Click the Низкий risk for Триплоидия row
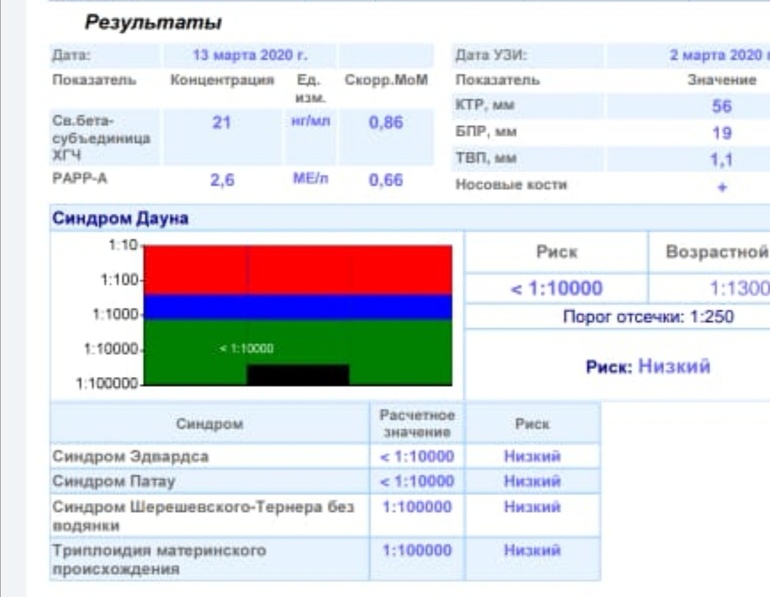The height and width of the screenshot is (597, 770). (532, 550)
